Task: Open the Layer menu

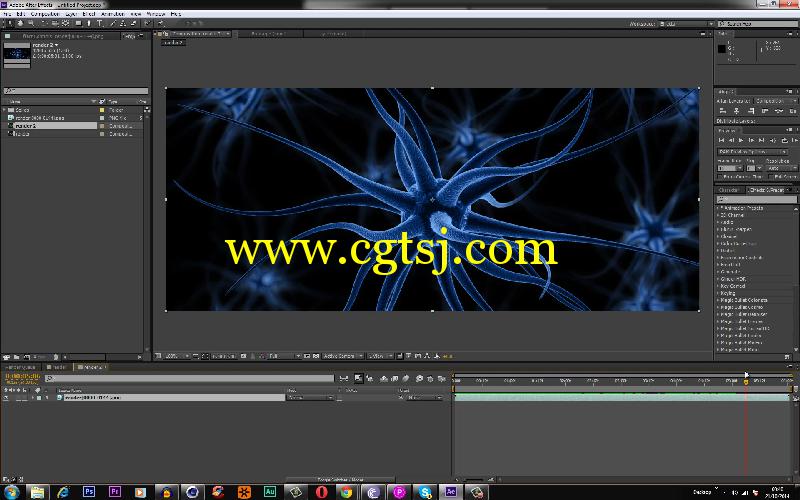Action: (71, 14)
